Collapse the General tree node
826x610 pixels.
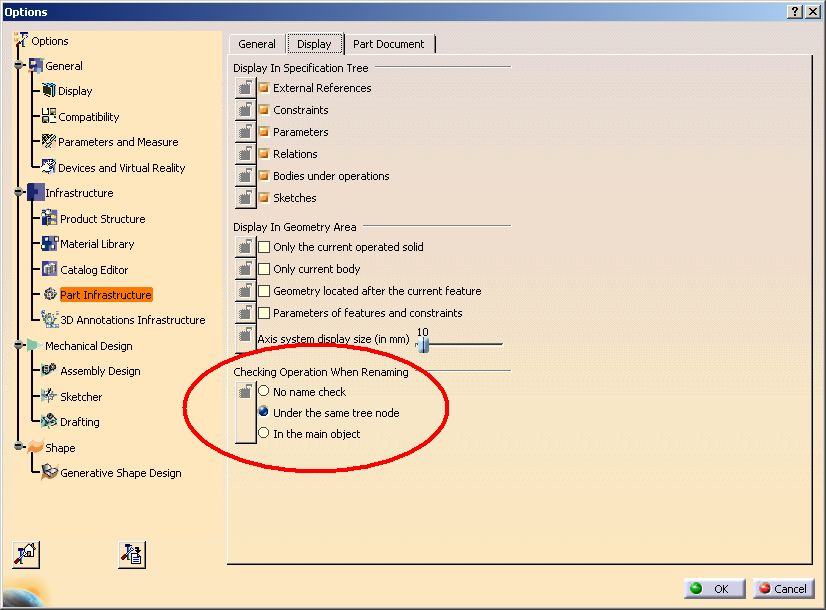pos(19,65)
